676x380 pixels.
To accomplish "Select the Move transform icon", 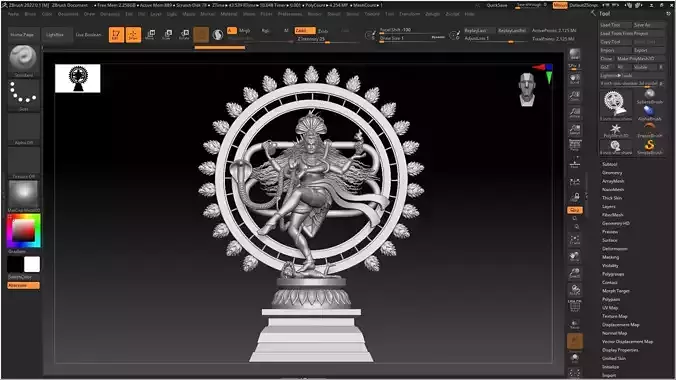I will coord(150,35).
